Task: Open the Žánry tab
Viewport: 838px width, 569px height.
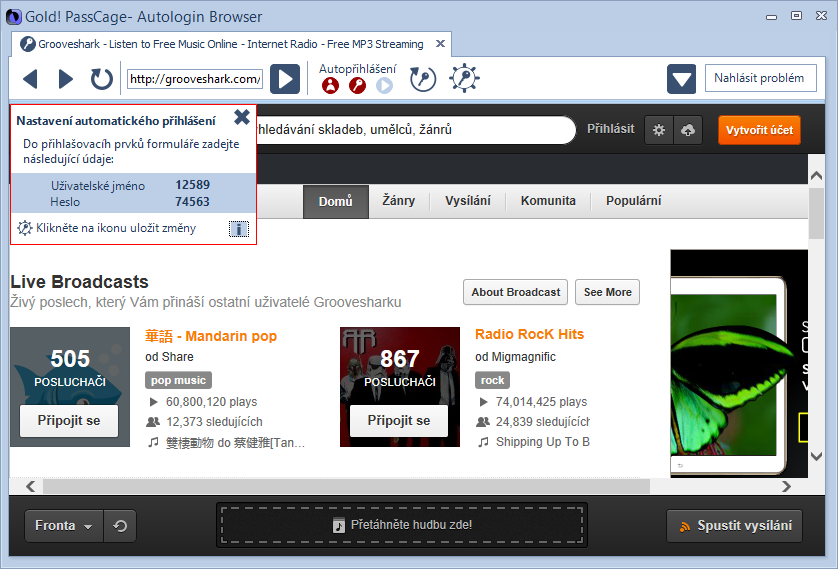Action: click(x=399, y=201)
